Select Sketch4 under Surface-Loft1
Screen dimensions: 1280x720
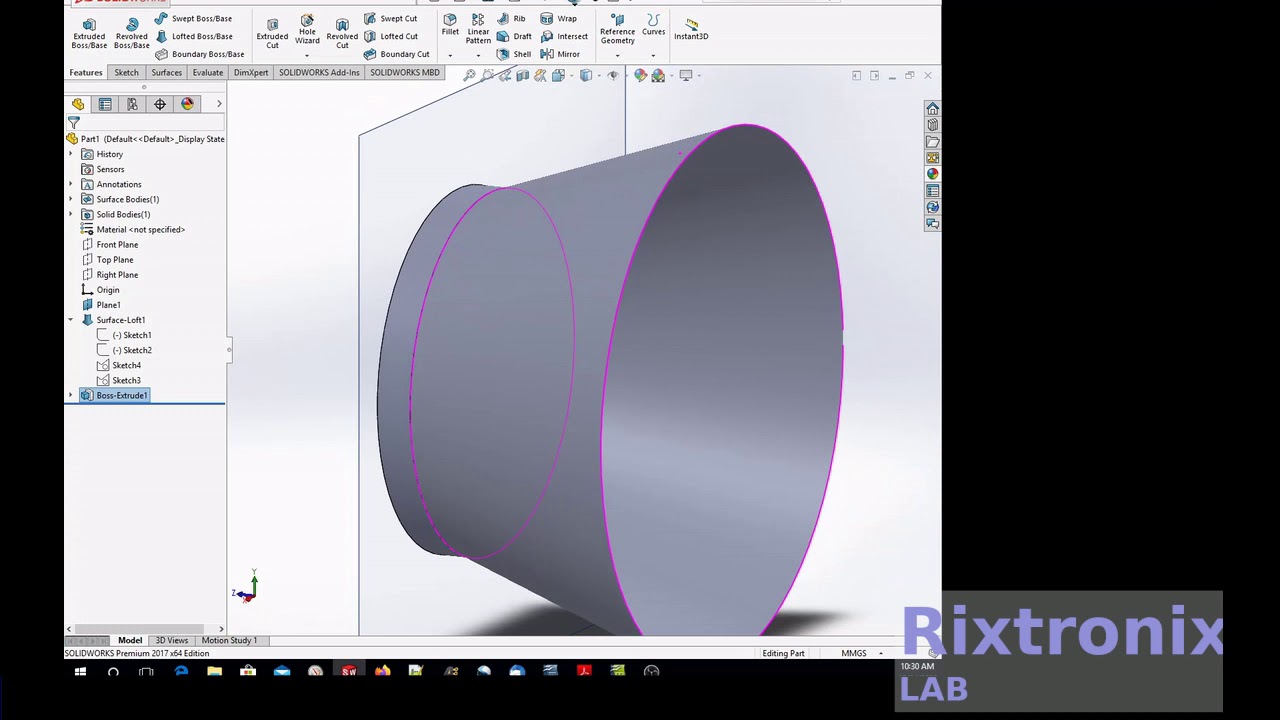[x=126, y=365]
